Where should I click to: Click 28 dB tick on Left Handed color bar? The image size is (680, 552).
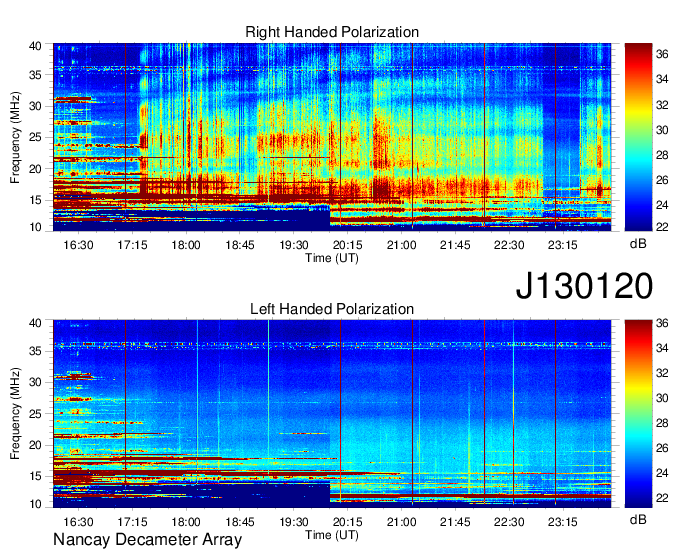point(662,423)
